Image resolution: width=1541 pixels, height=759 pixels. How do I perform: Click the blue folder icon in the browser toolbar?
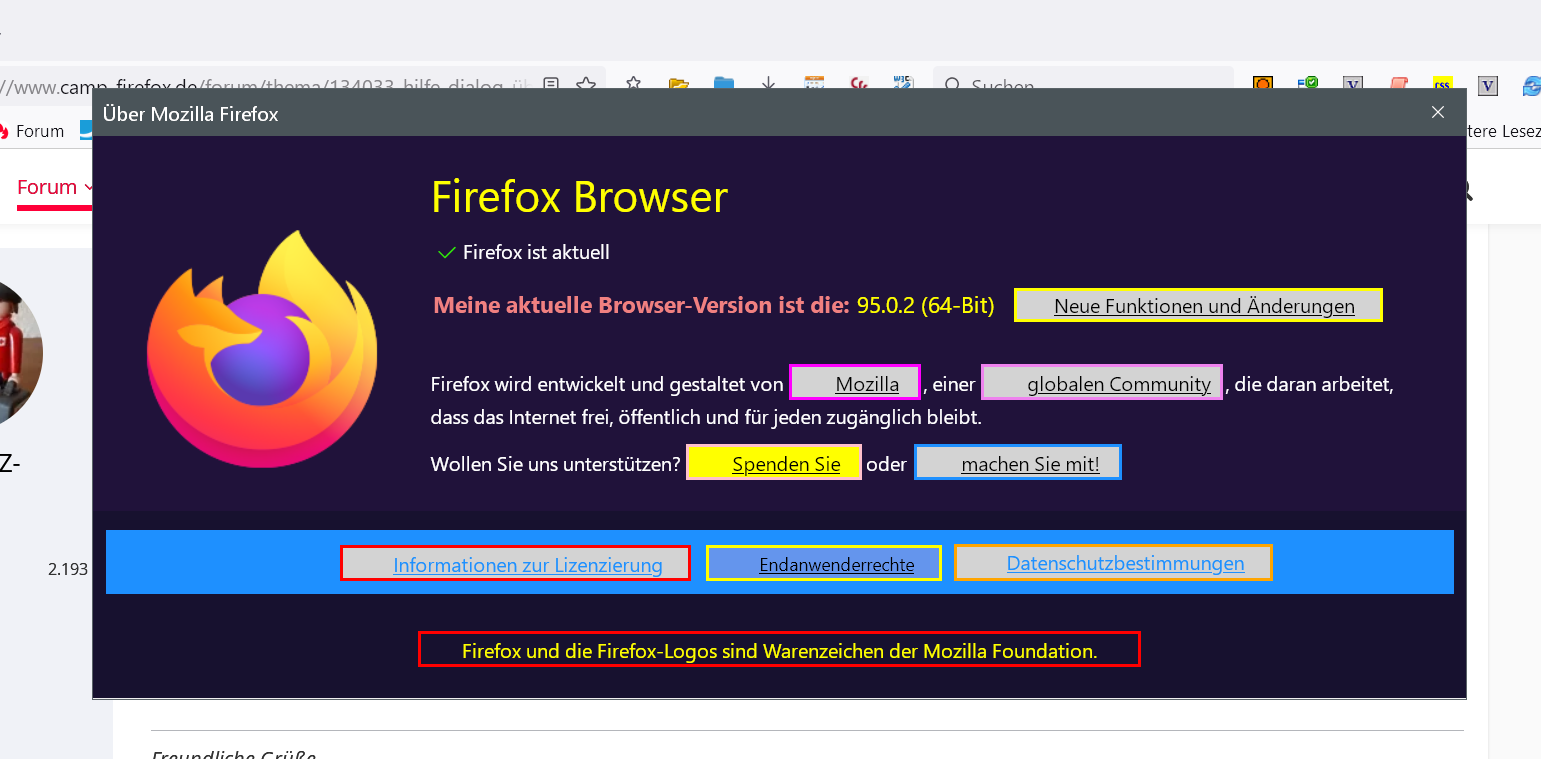point(723,84)
